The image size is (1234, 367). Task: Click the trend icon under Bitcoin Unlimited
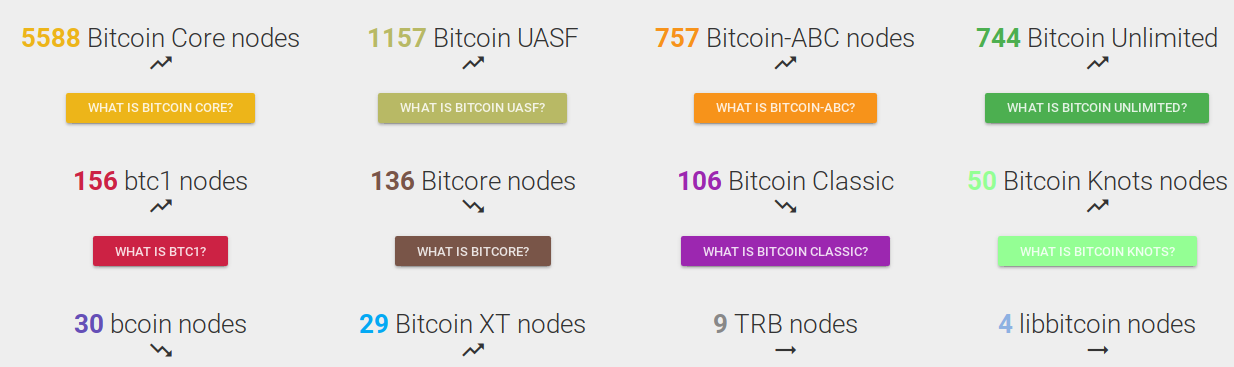(x=1097, y=63)
